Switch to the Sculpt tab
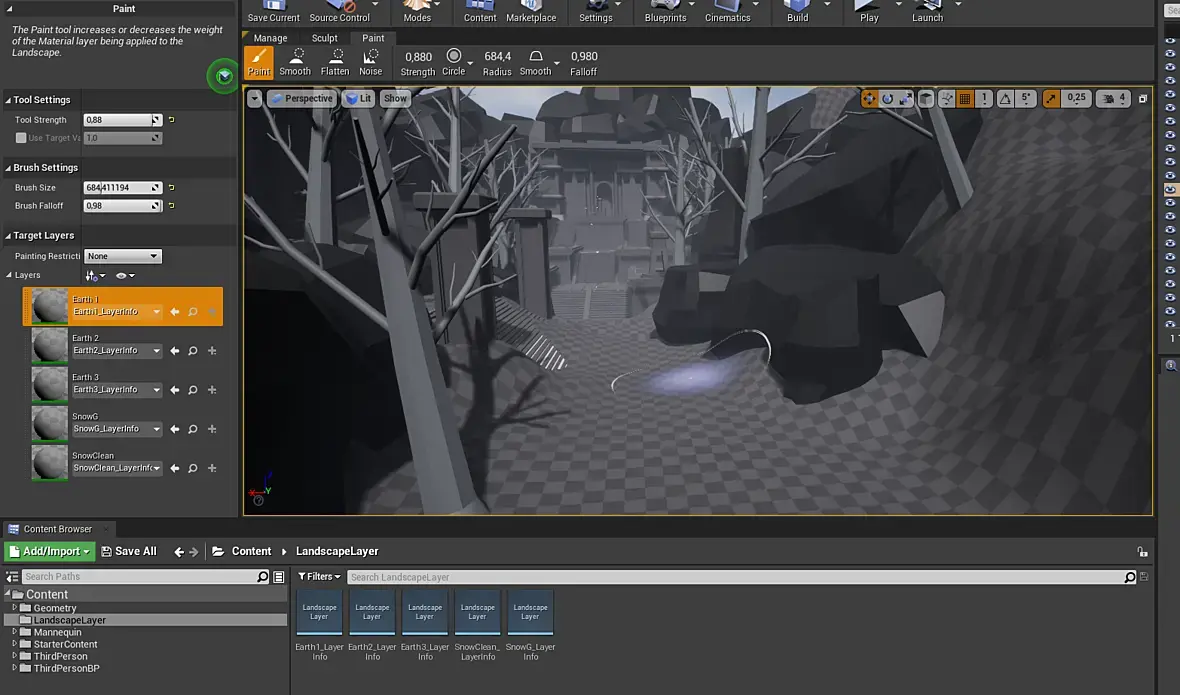Screen dimensions: 1180x695 [324, 38]
